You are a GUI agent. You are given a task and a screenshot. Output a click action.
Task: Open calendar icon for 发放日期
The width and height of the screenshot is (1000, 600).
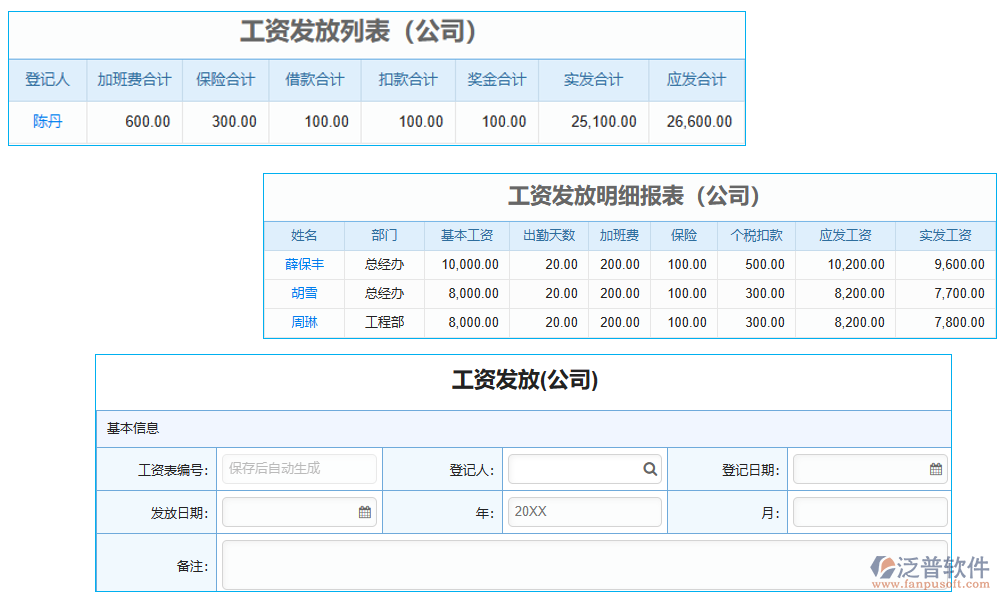[x=365, y=512]
